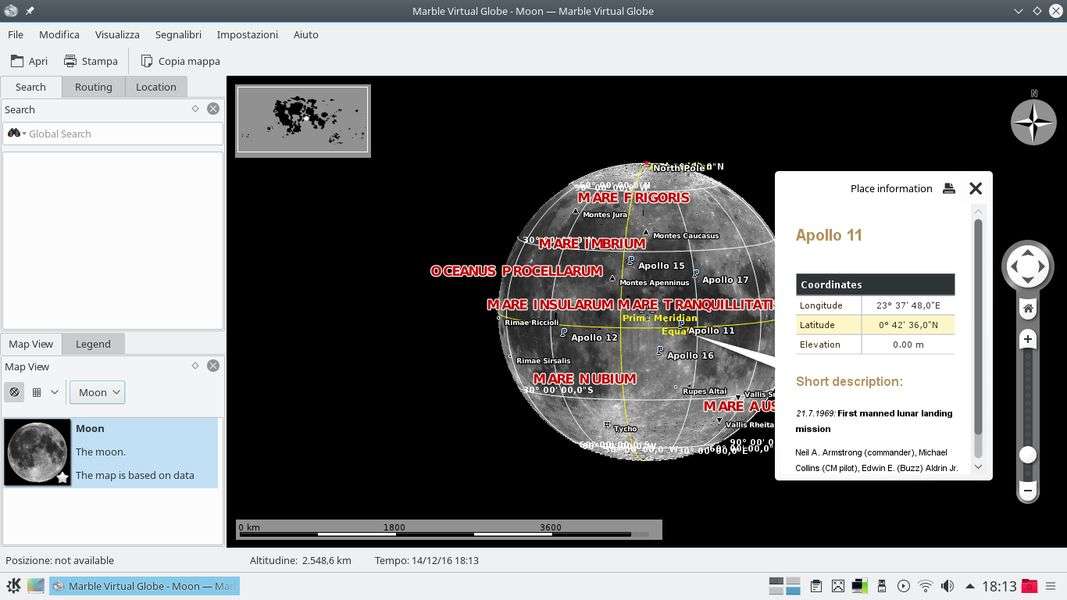Click Copia mappa toolbar button
The width and height of the screenshot is (1067, 600).
coord(180,61)
